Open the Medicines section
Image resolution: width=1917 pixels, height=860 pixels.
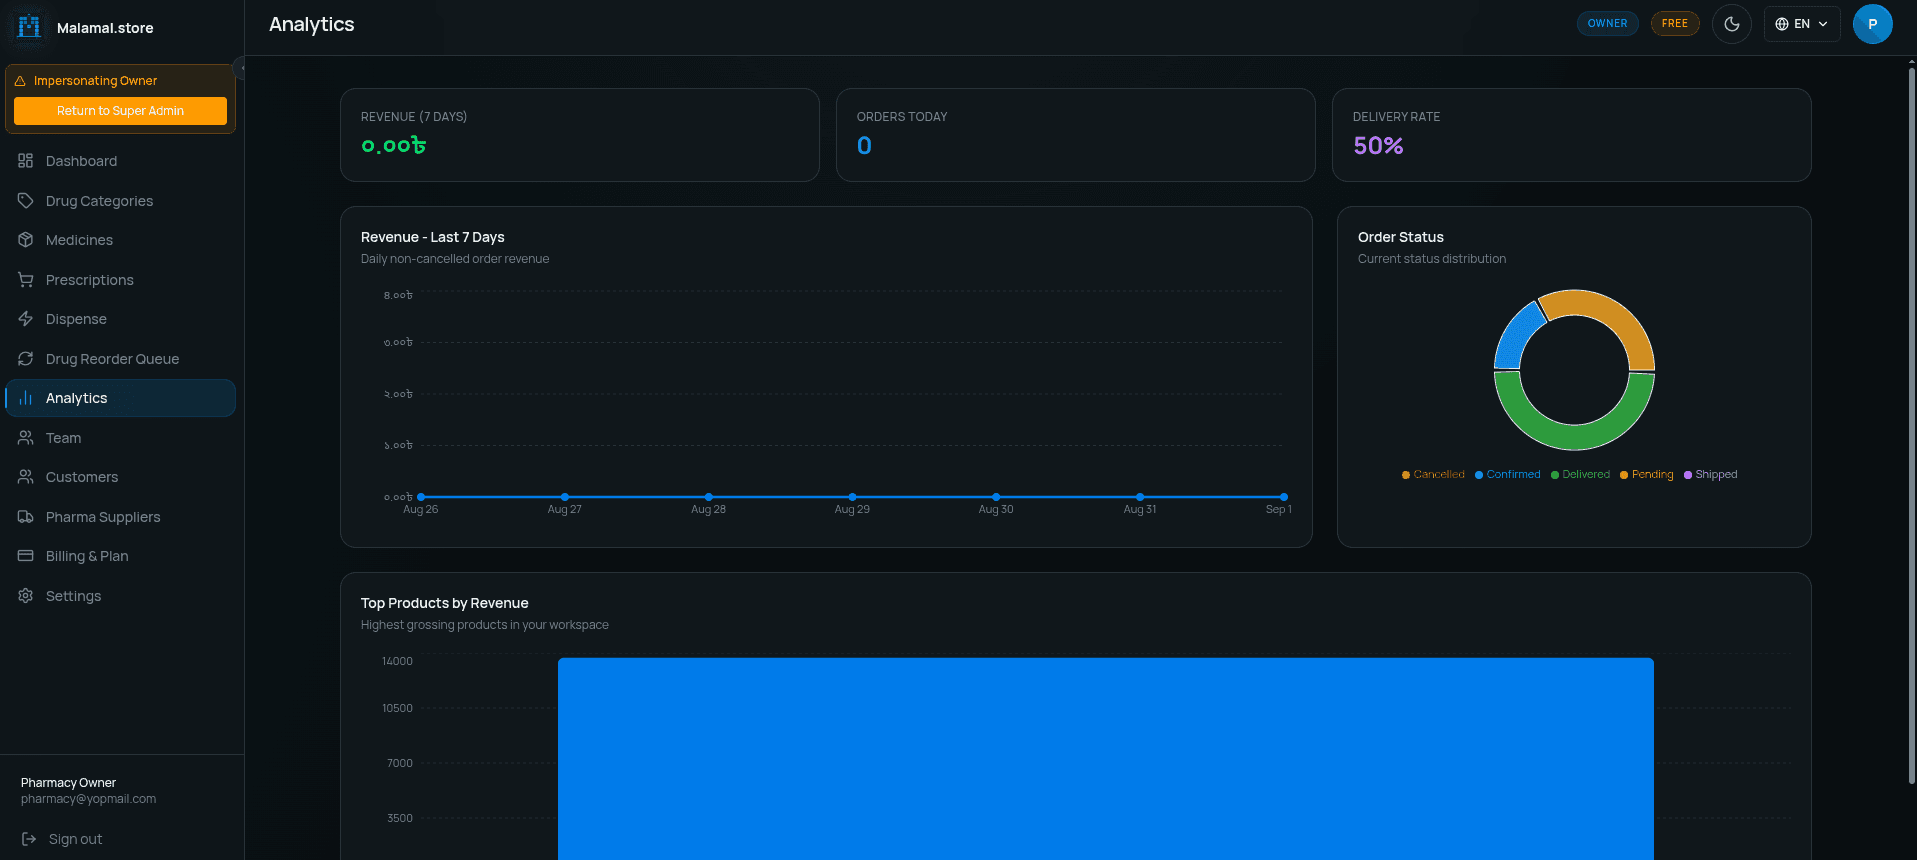coord(120,240)
